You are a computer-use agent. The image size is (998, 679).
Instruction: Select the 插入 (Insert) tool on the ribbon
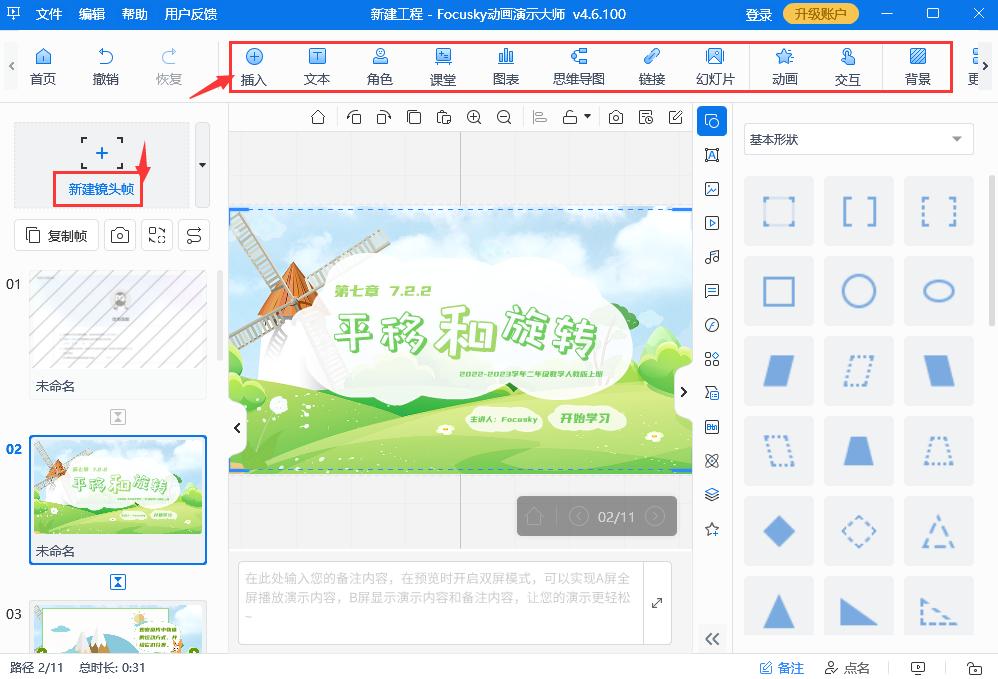click(x=253, y=65)
